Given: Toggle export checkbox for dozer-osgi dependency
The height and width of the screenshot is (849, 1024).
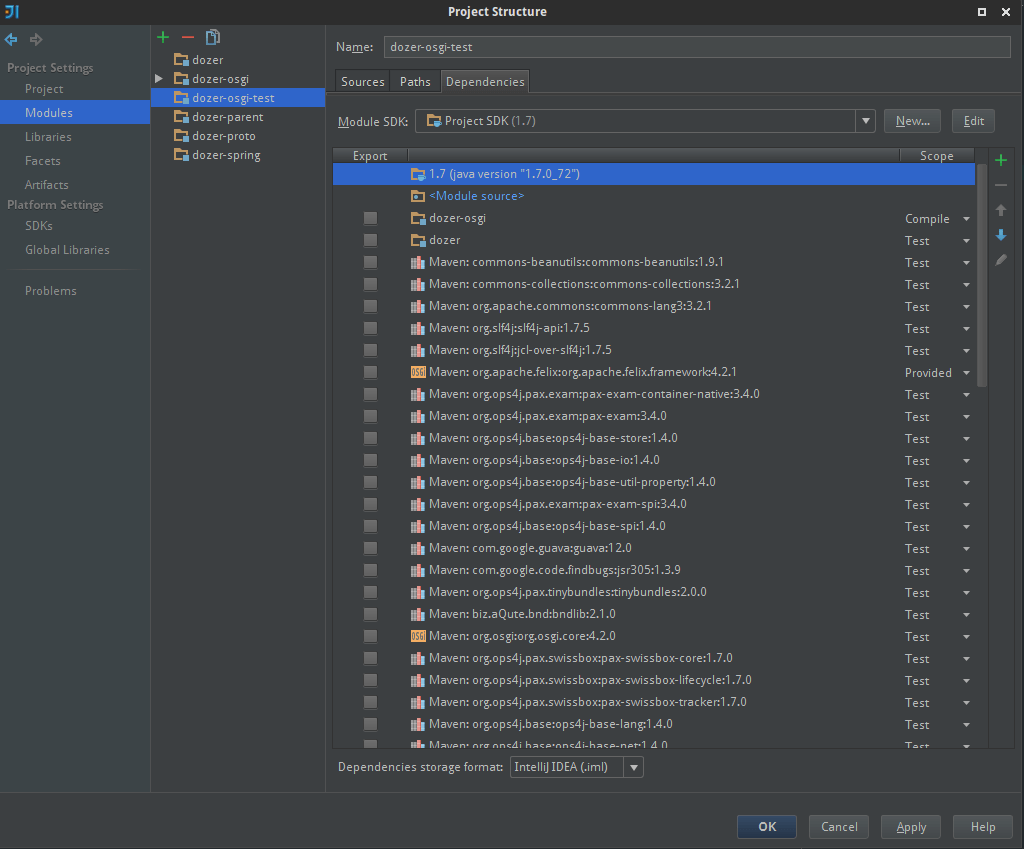Looking at the screenshot, I should (370, 218).
